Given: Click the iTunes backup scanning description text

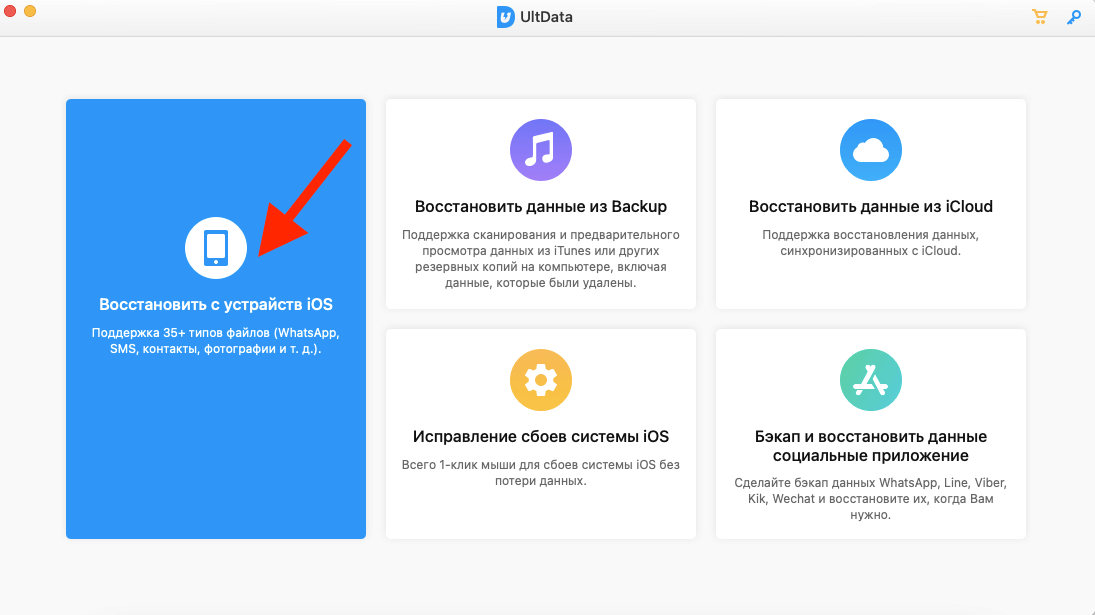Looking at the screenshot, I should pos(541,259).
